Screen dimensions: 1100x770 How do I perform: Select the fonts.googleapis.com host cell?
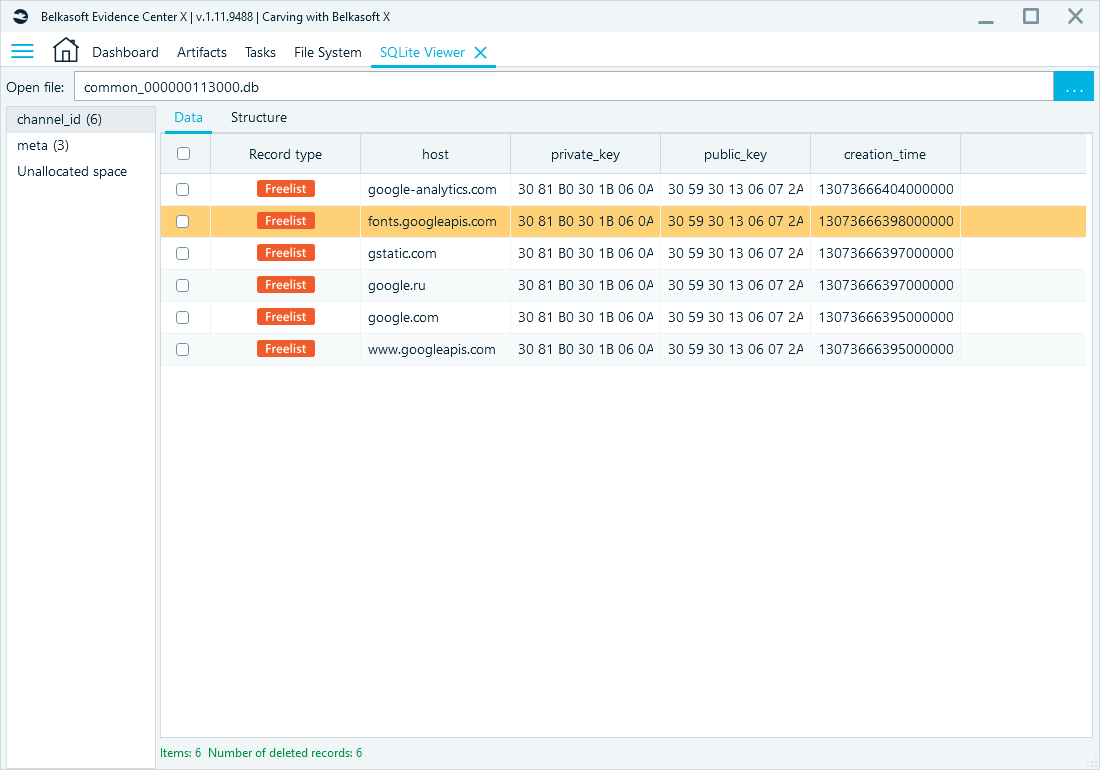point(435,222)
